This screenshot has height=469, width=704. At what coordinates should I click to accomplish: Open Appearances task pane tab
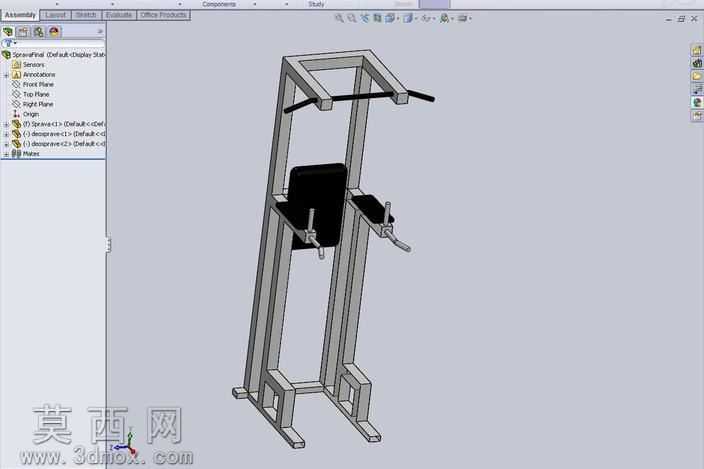697,102
